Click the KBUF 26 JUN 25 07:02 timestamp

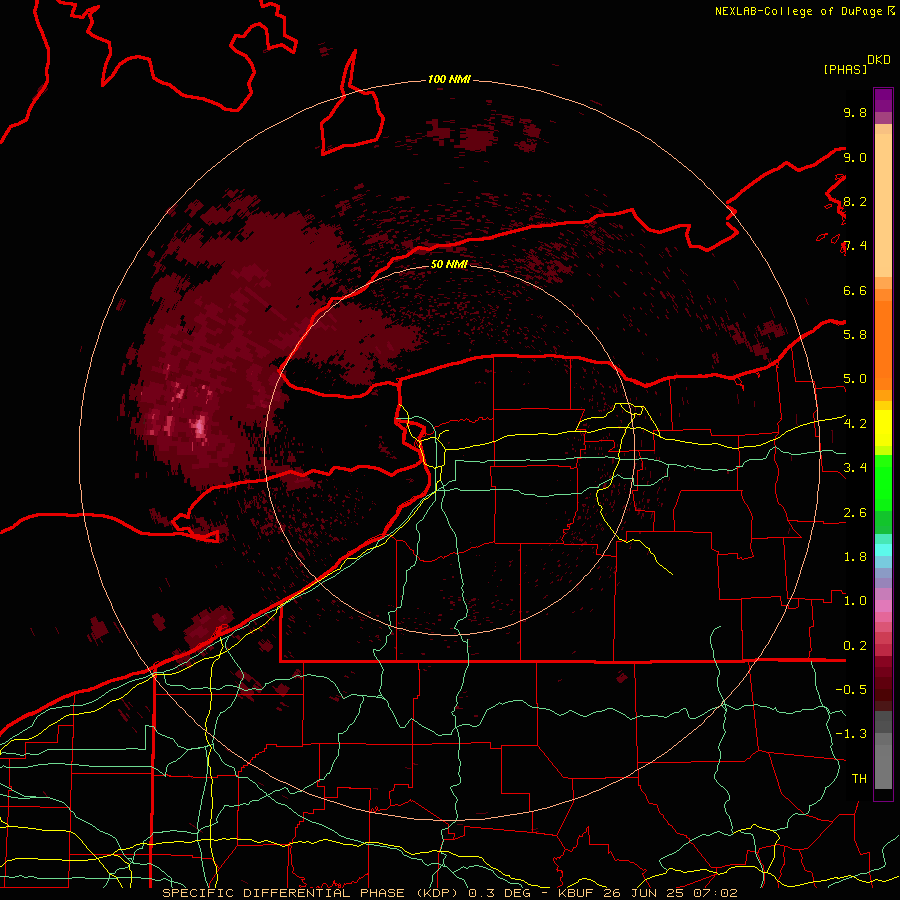pos(647,893)
